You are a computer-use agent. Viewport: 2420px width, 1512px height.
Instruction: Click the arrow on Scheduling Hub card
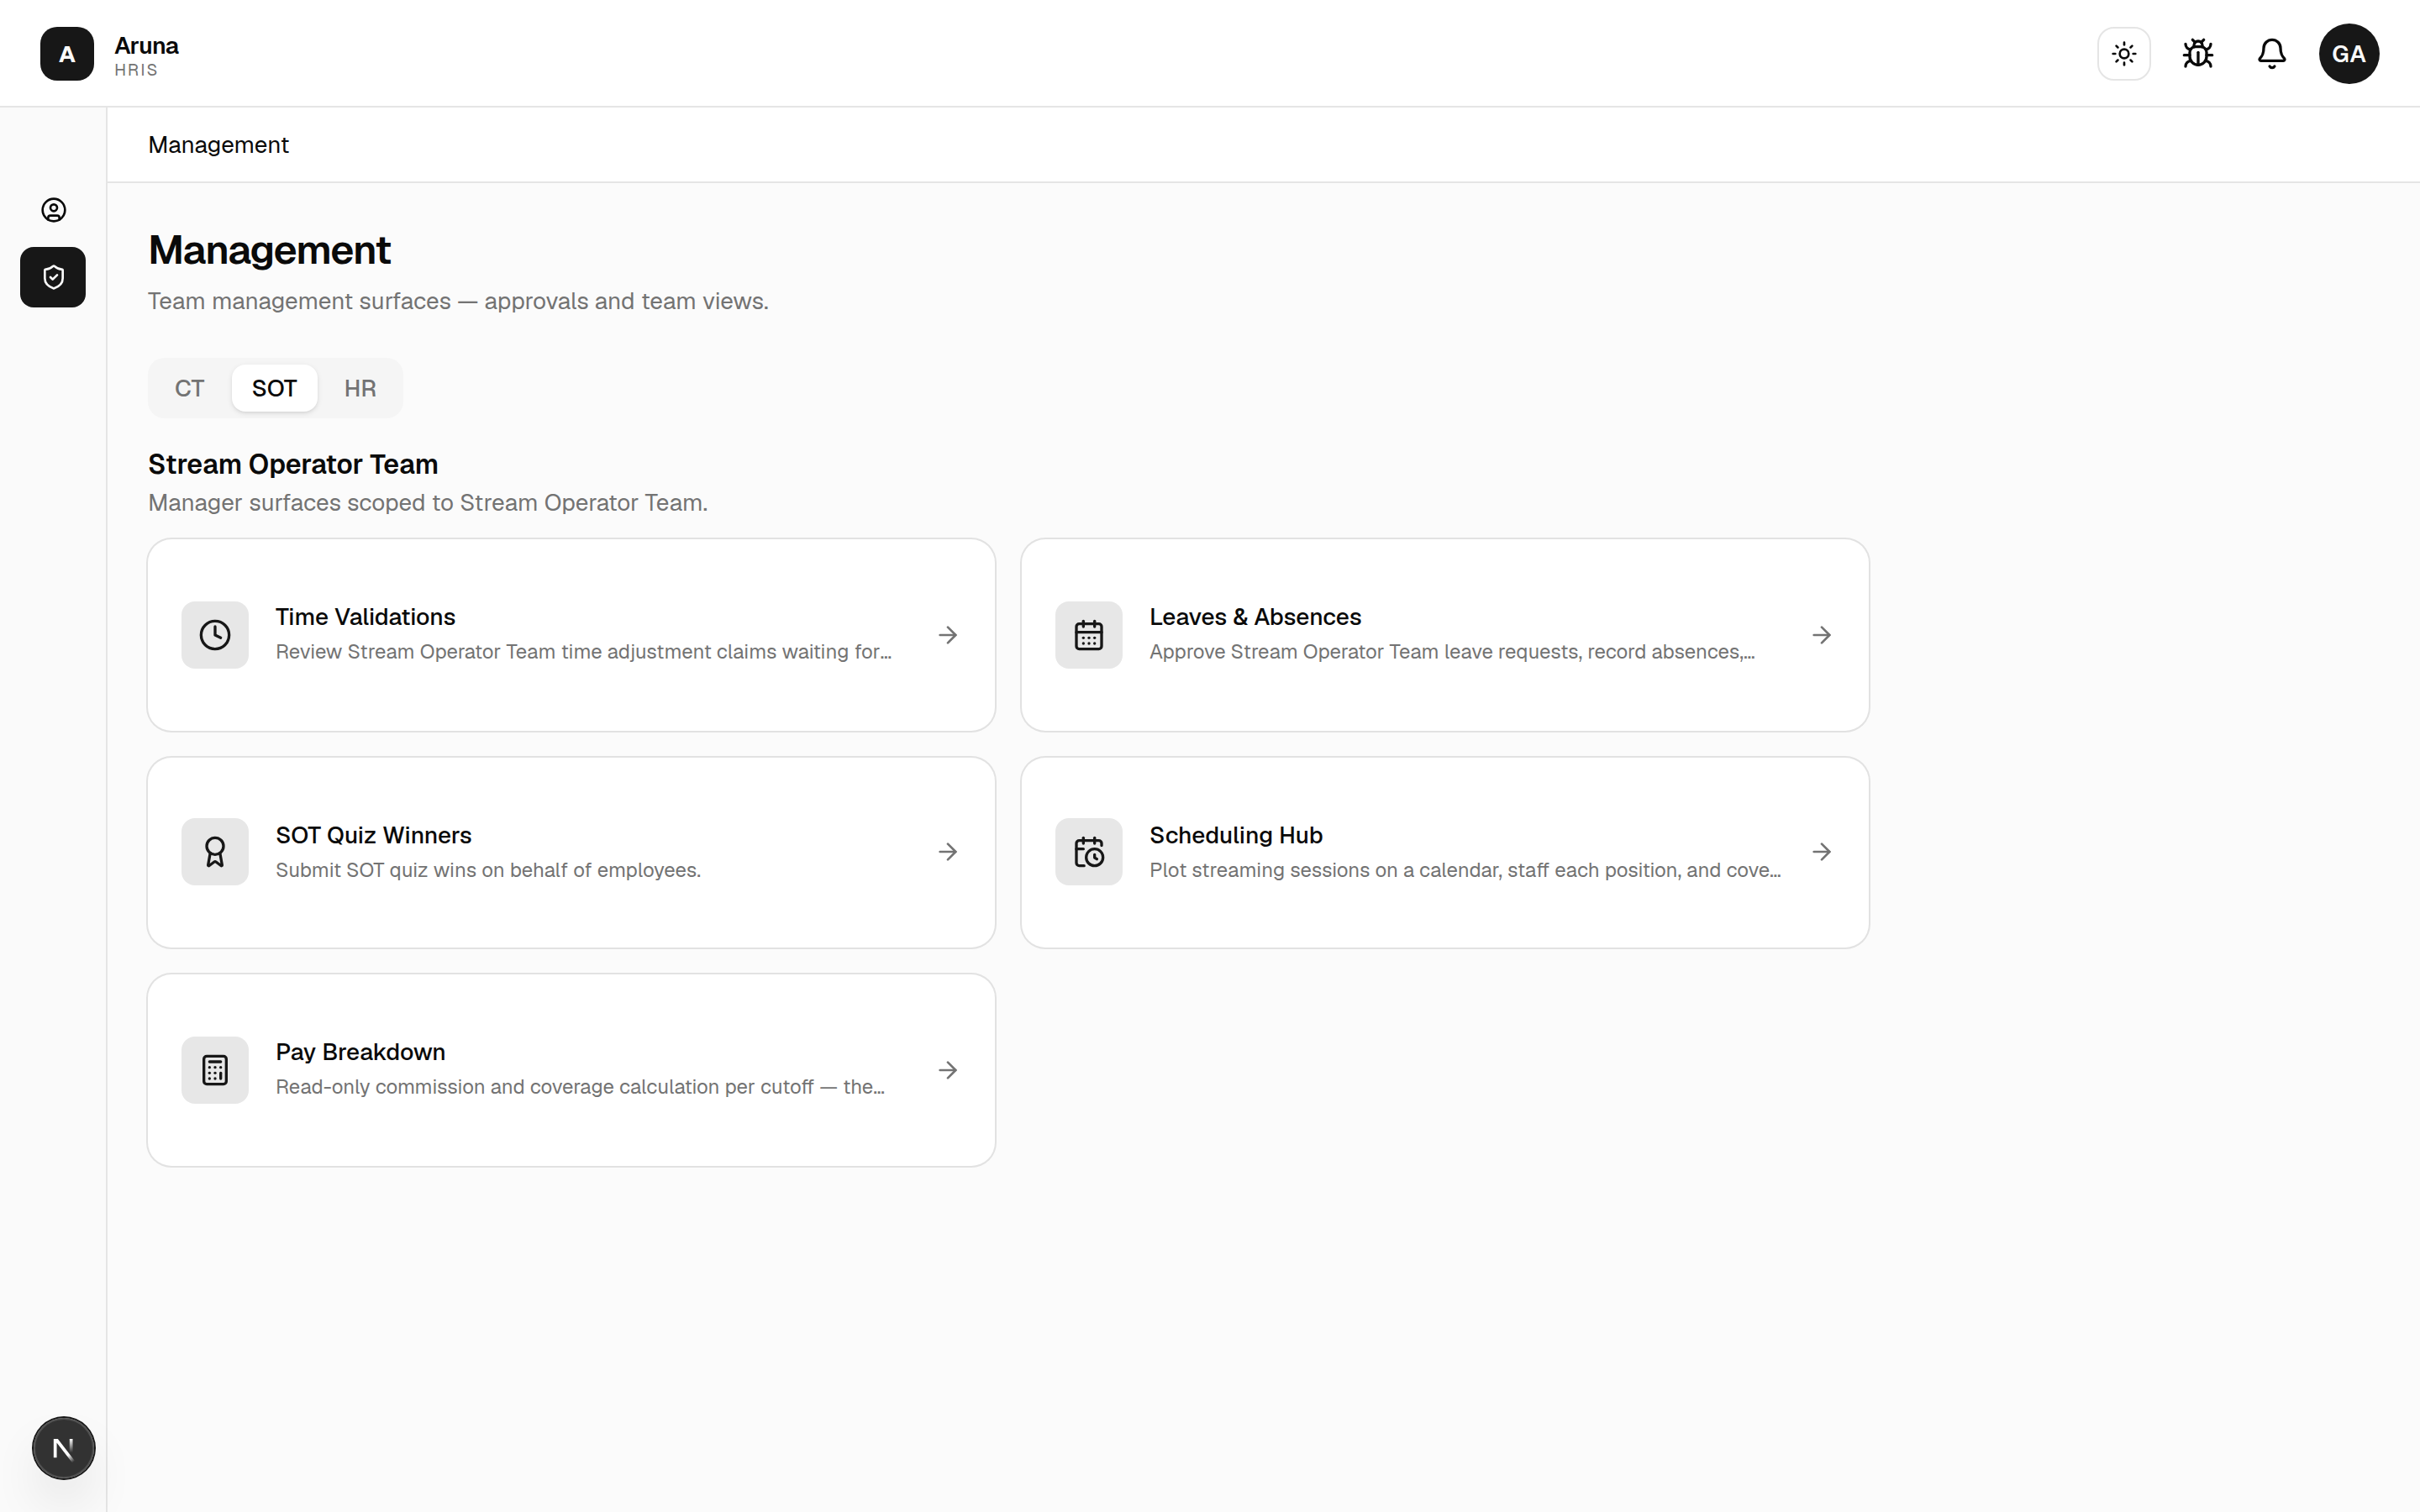(1822, 852)
